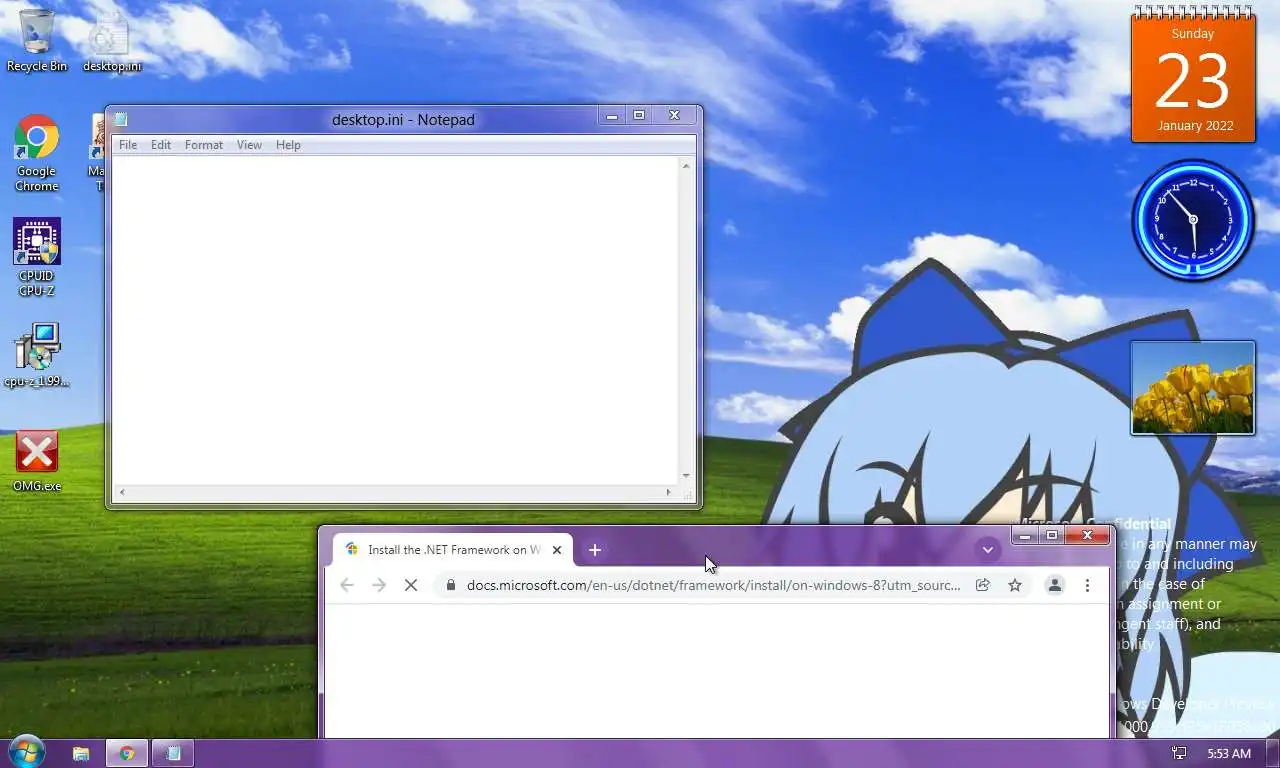Open the CPUID CPU-Z desktop shortcut

point(37,257)
